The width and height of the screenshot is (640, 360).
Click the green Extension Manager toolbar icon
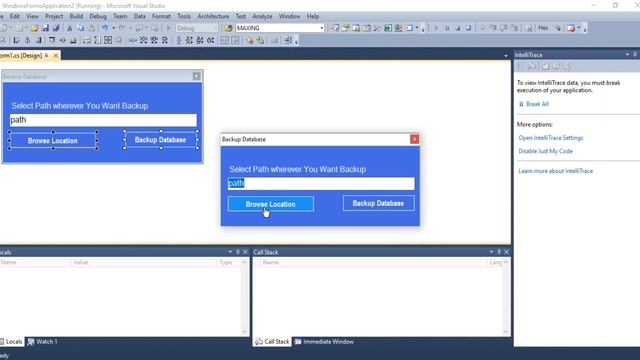[x=388, y=28]
